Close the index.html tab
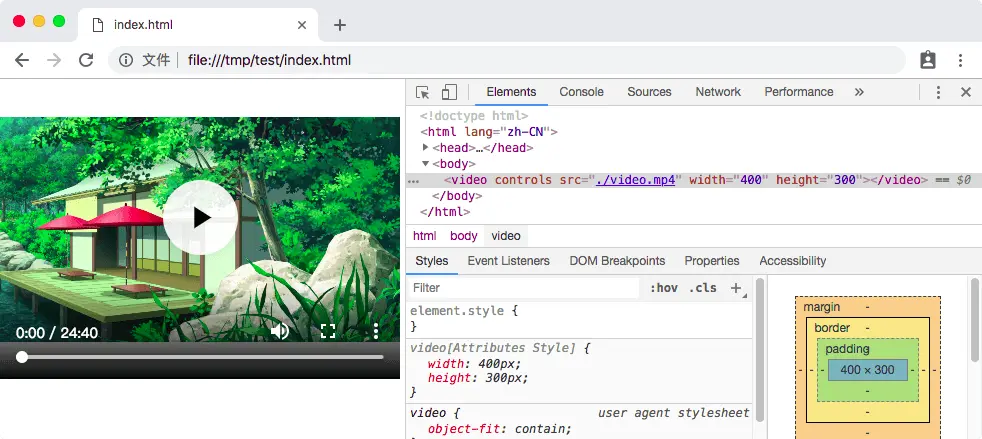The image size is (982, 439). pyautogui.click(x=302, y=25)
